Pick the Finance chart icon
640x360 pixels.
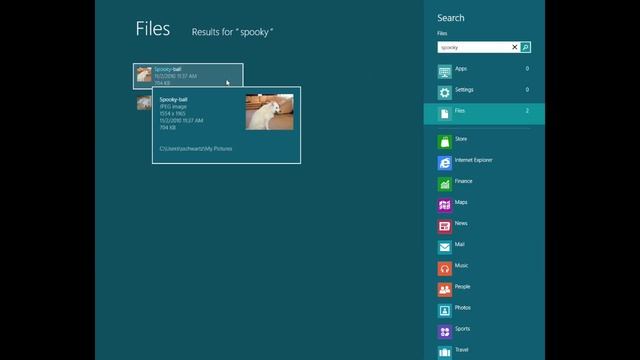[444, 184]
